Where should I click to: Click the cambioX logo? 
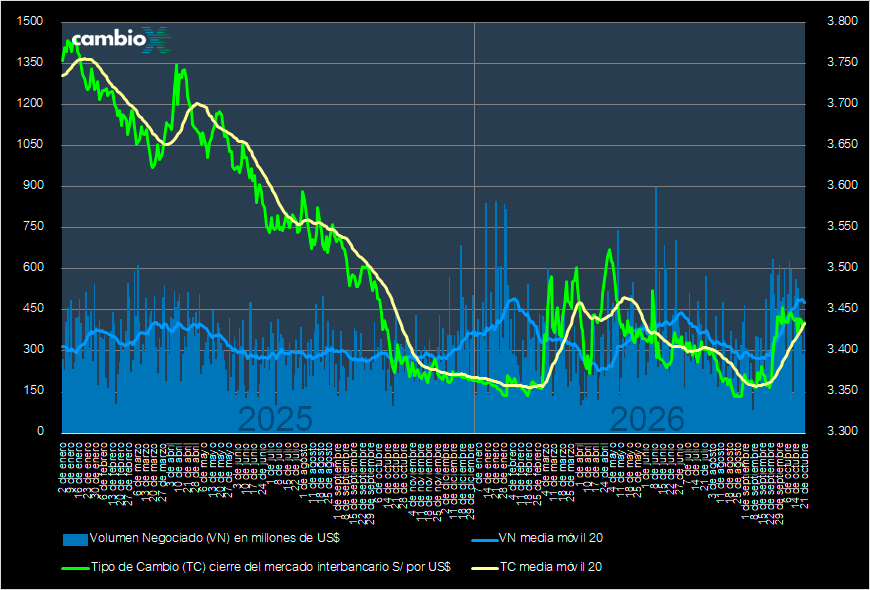pyautogui.click(x=122, y=39)
